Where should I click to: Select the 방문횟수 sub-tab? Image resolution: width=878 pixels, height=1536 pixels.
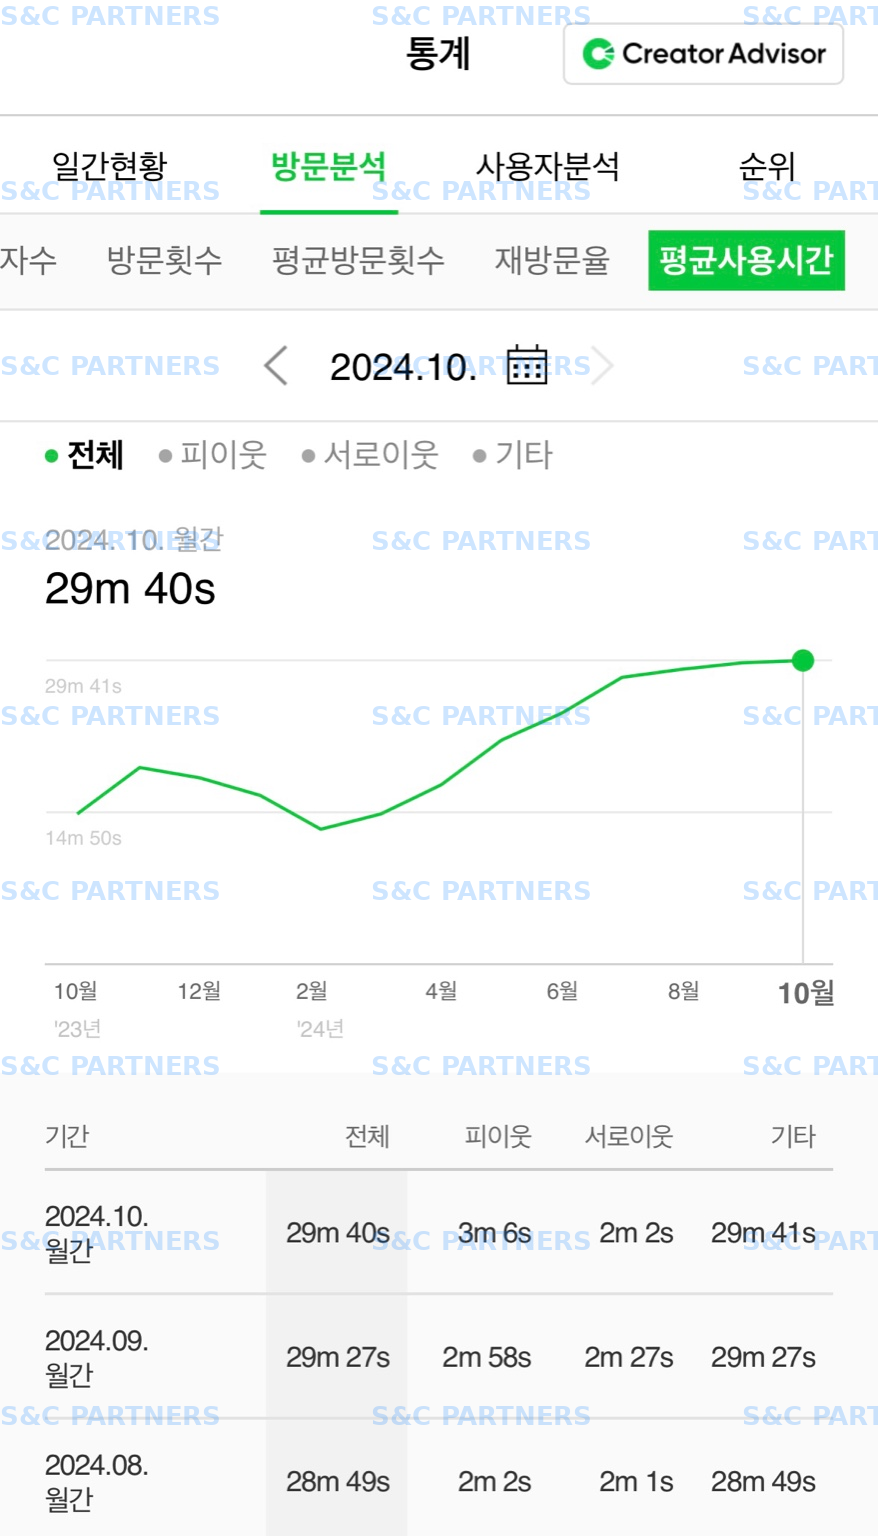coord(164,261)
